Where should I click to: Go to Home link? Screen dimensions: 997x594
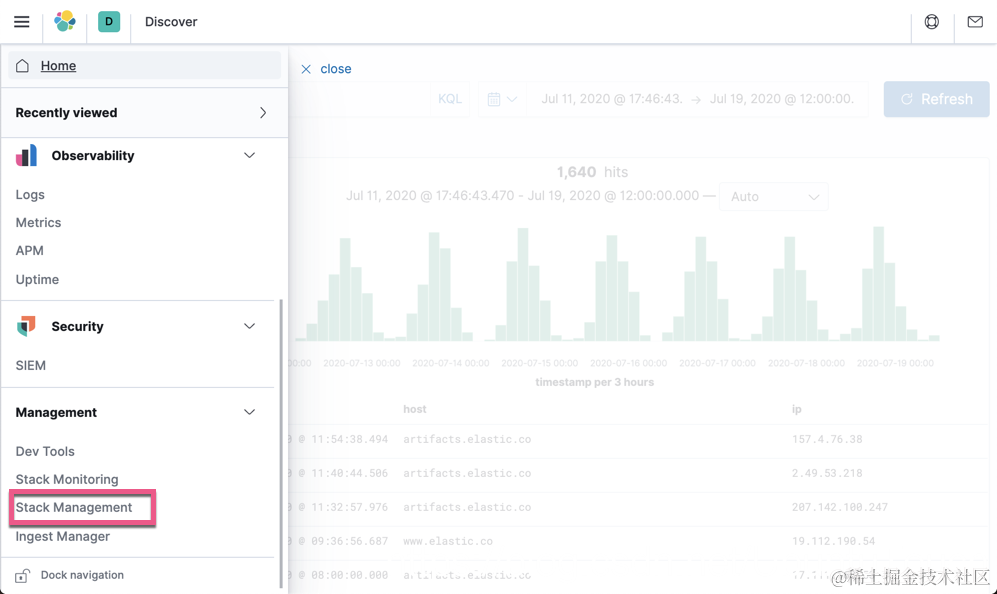tap(58, 66)
